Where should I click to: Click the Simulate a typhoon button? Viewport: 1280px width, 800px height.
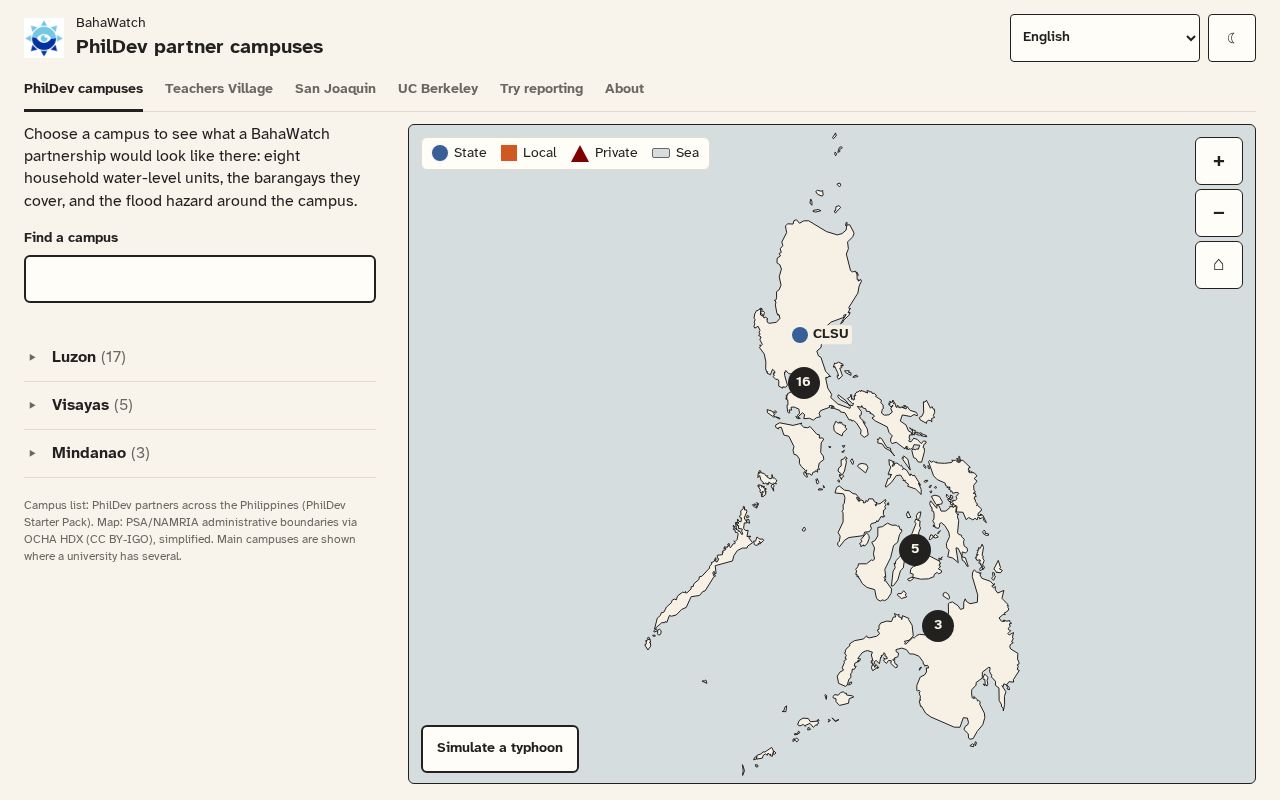(x=500, y=749)
